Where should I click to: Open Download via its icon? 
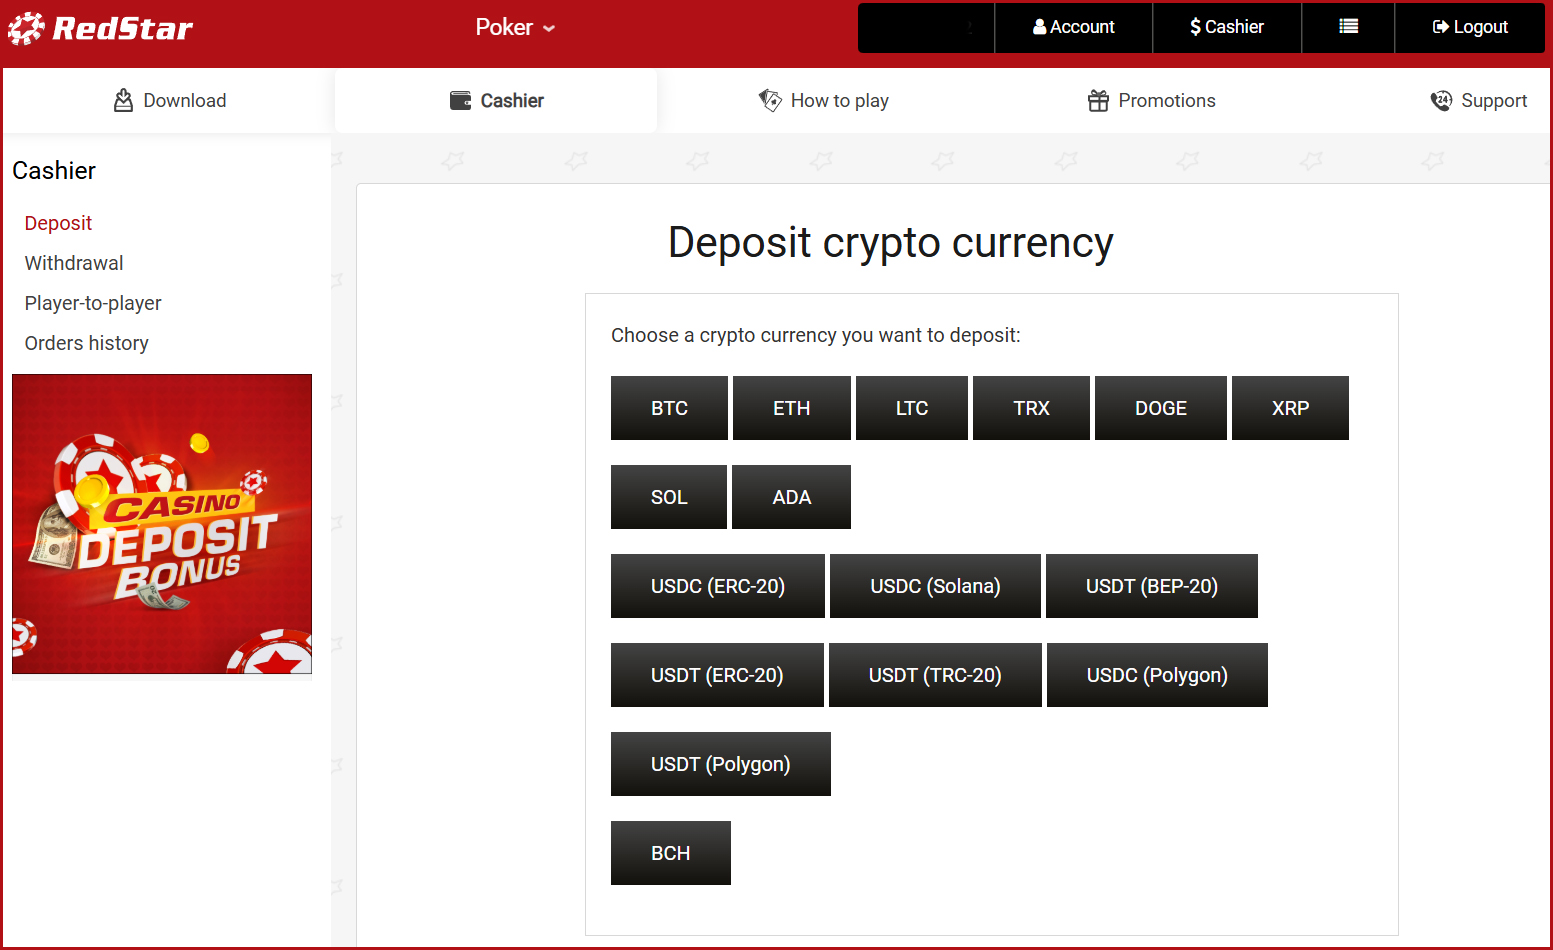(x=123, y=100)
